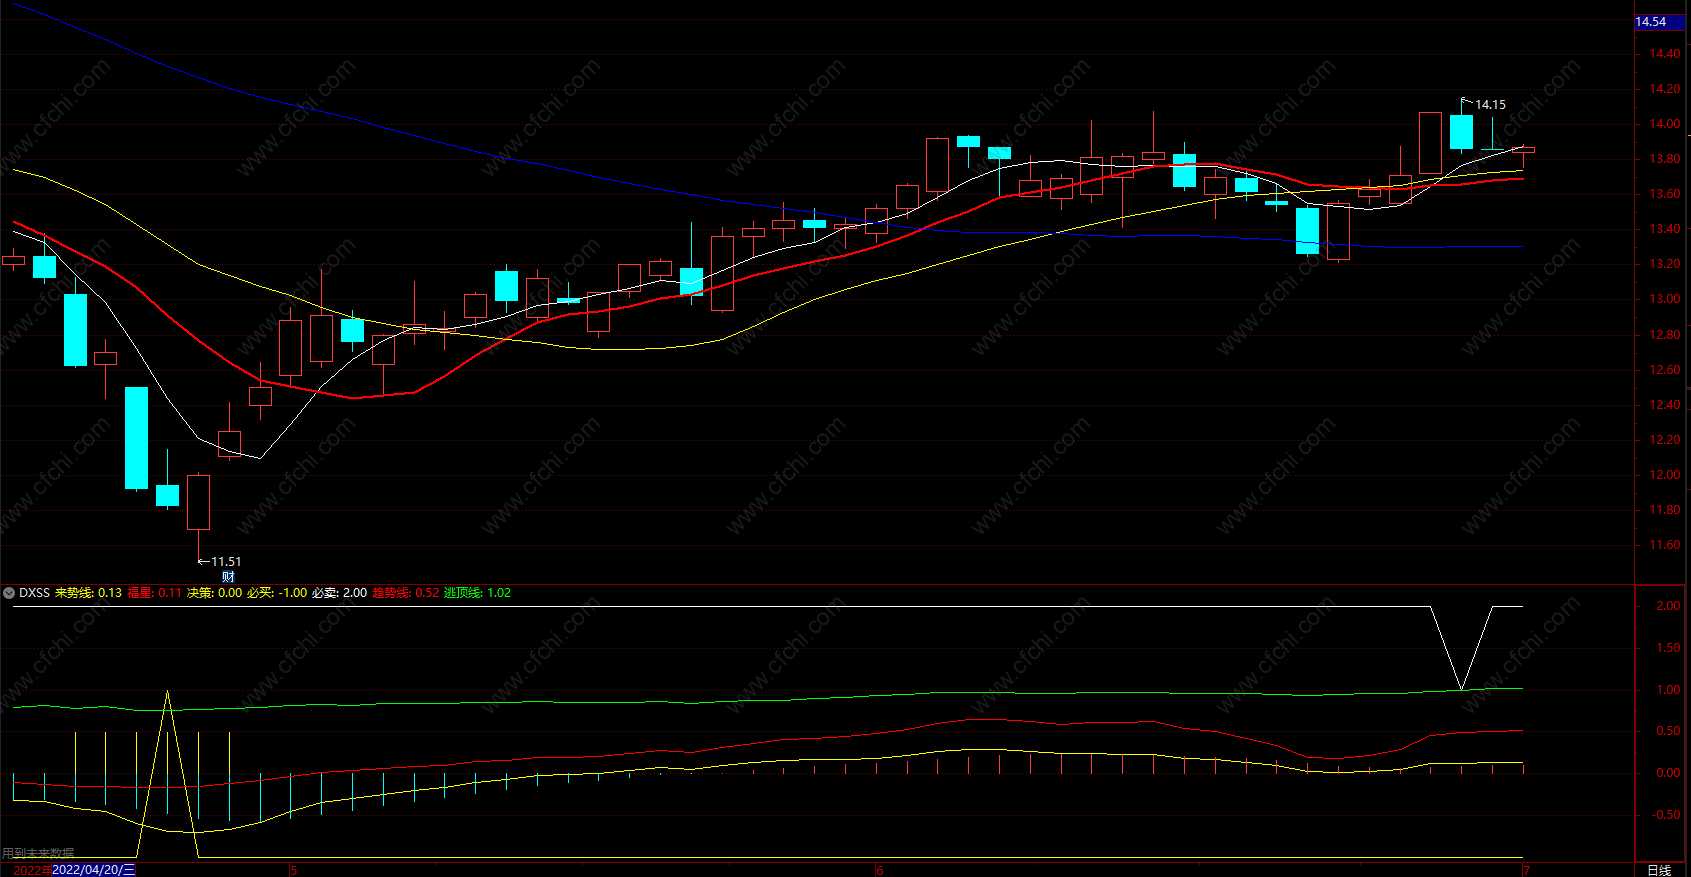The image size is (1691, 877).
Task: Select the 逃顶线: 1.02 indicator value
Action: 477,593
